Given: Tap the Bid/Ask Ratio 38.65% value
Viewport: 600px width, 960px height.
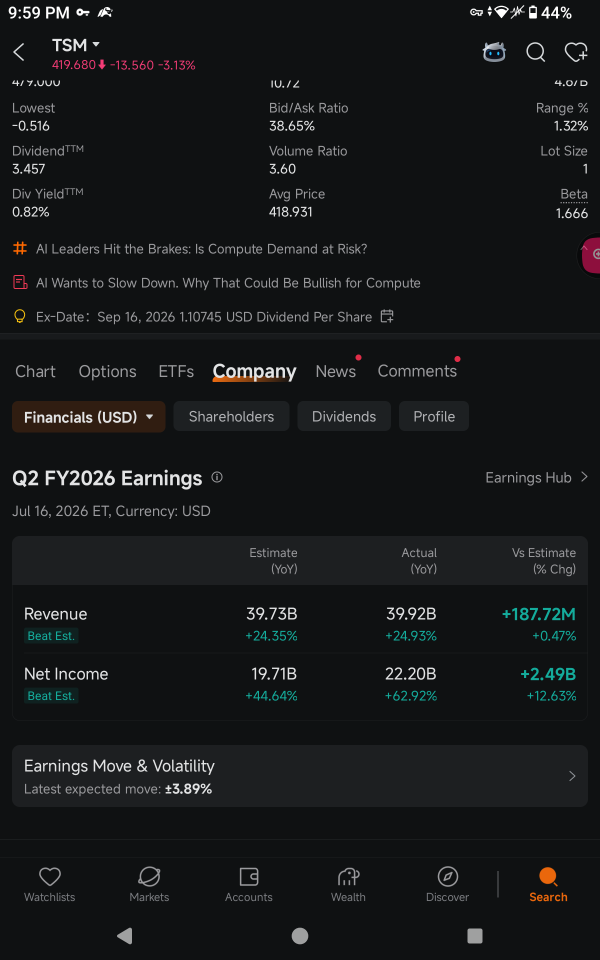Looking at the screenshot, I should point(292,126).
